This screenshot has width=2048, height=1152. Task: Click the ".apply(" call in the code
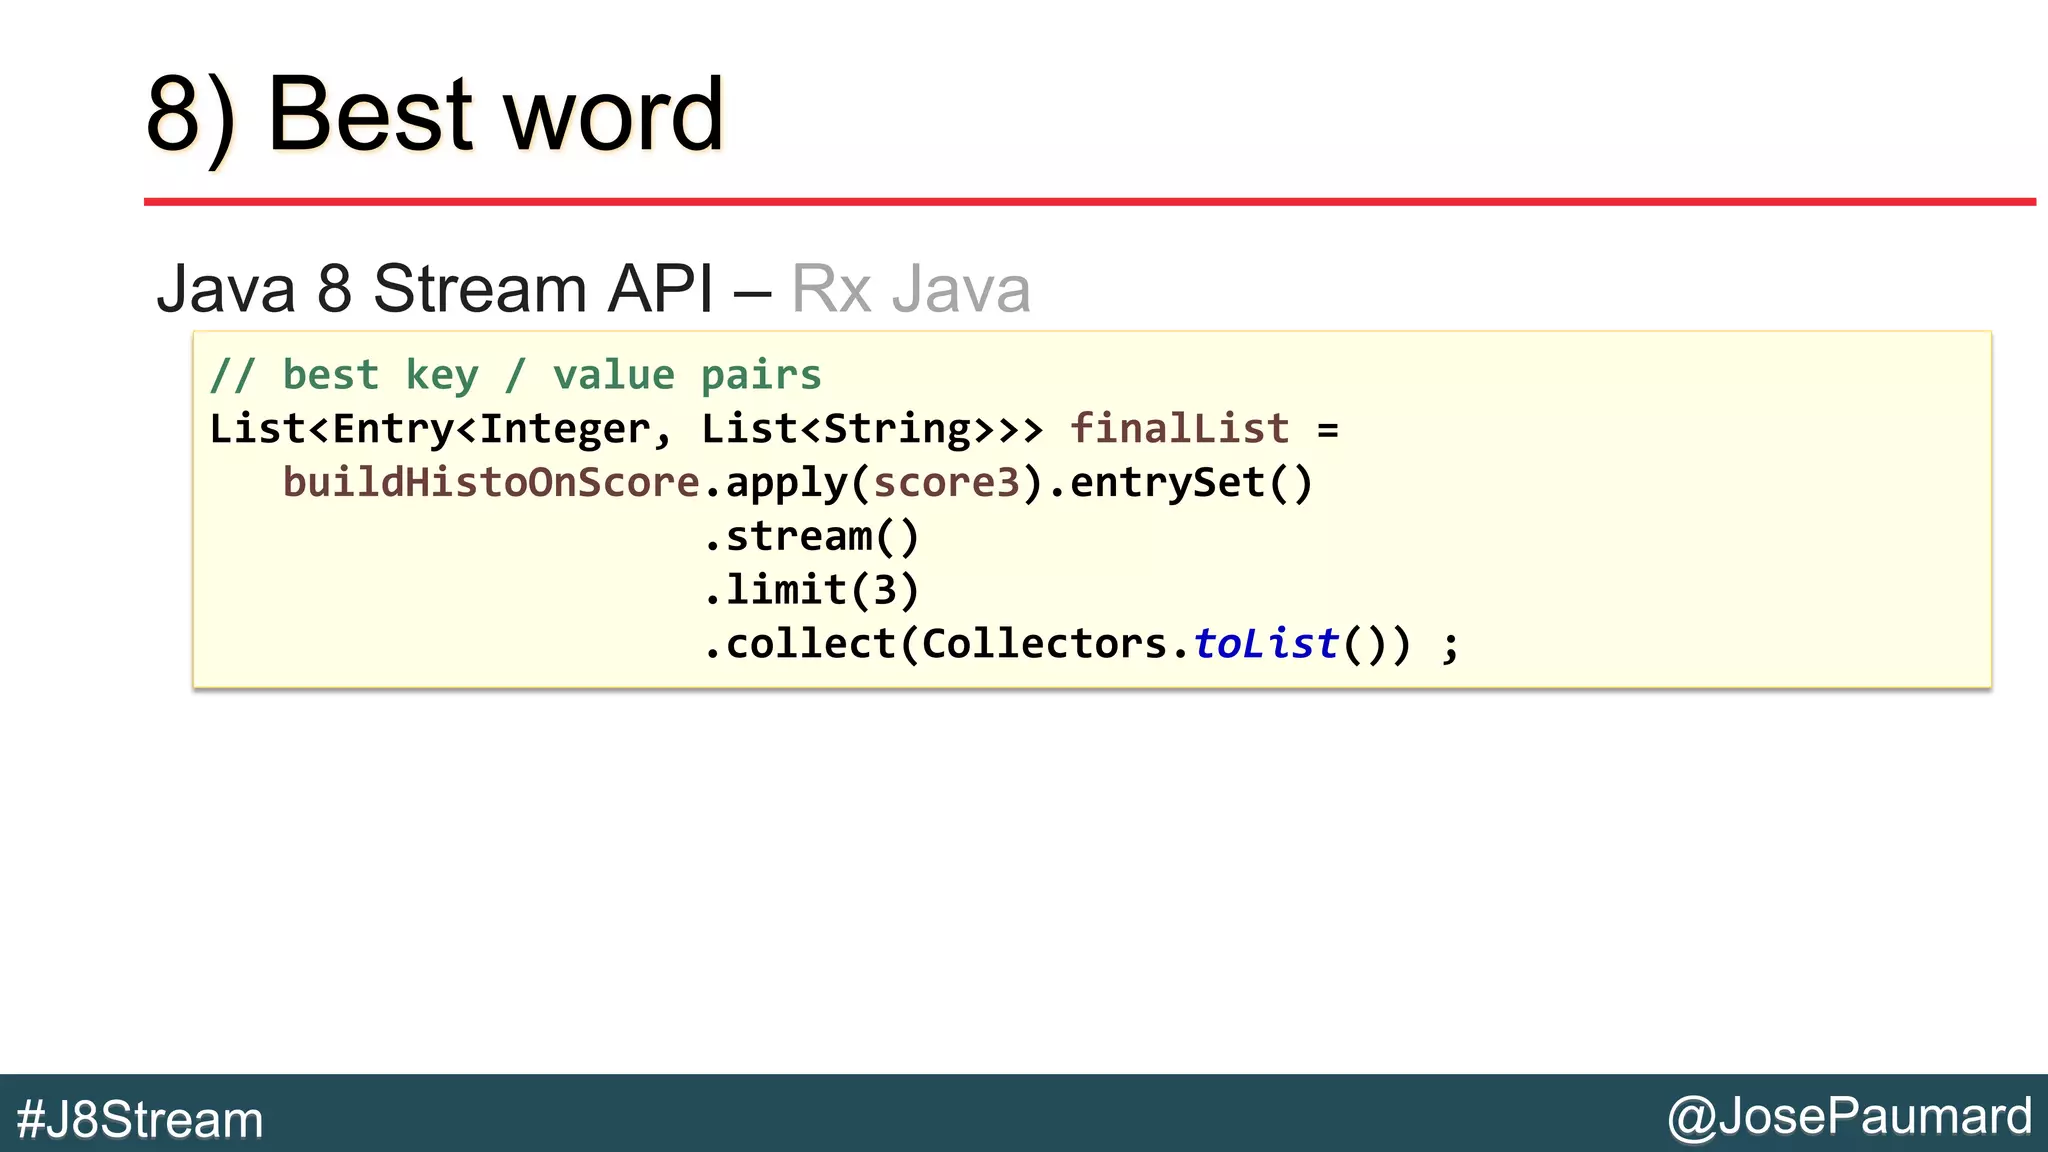click(x=787, y=484)
